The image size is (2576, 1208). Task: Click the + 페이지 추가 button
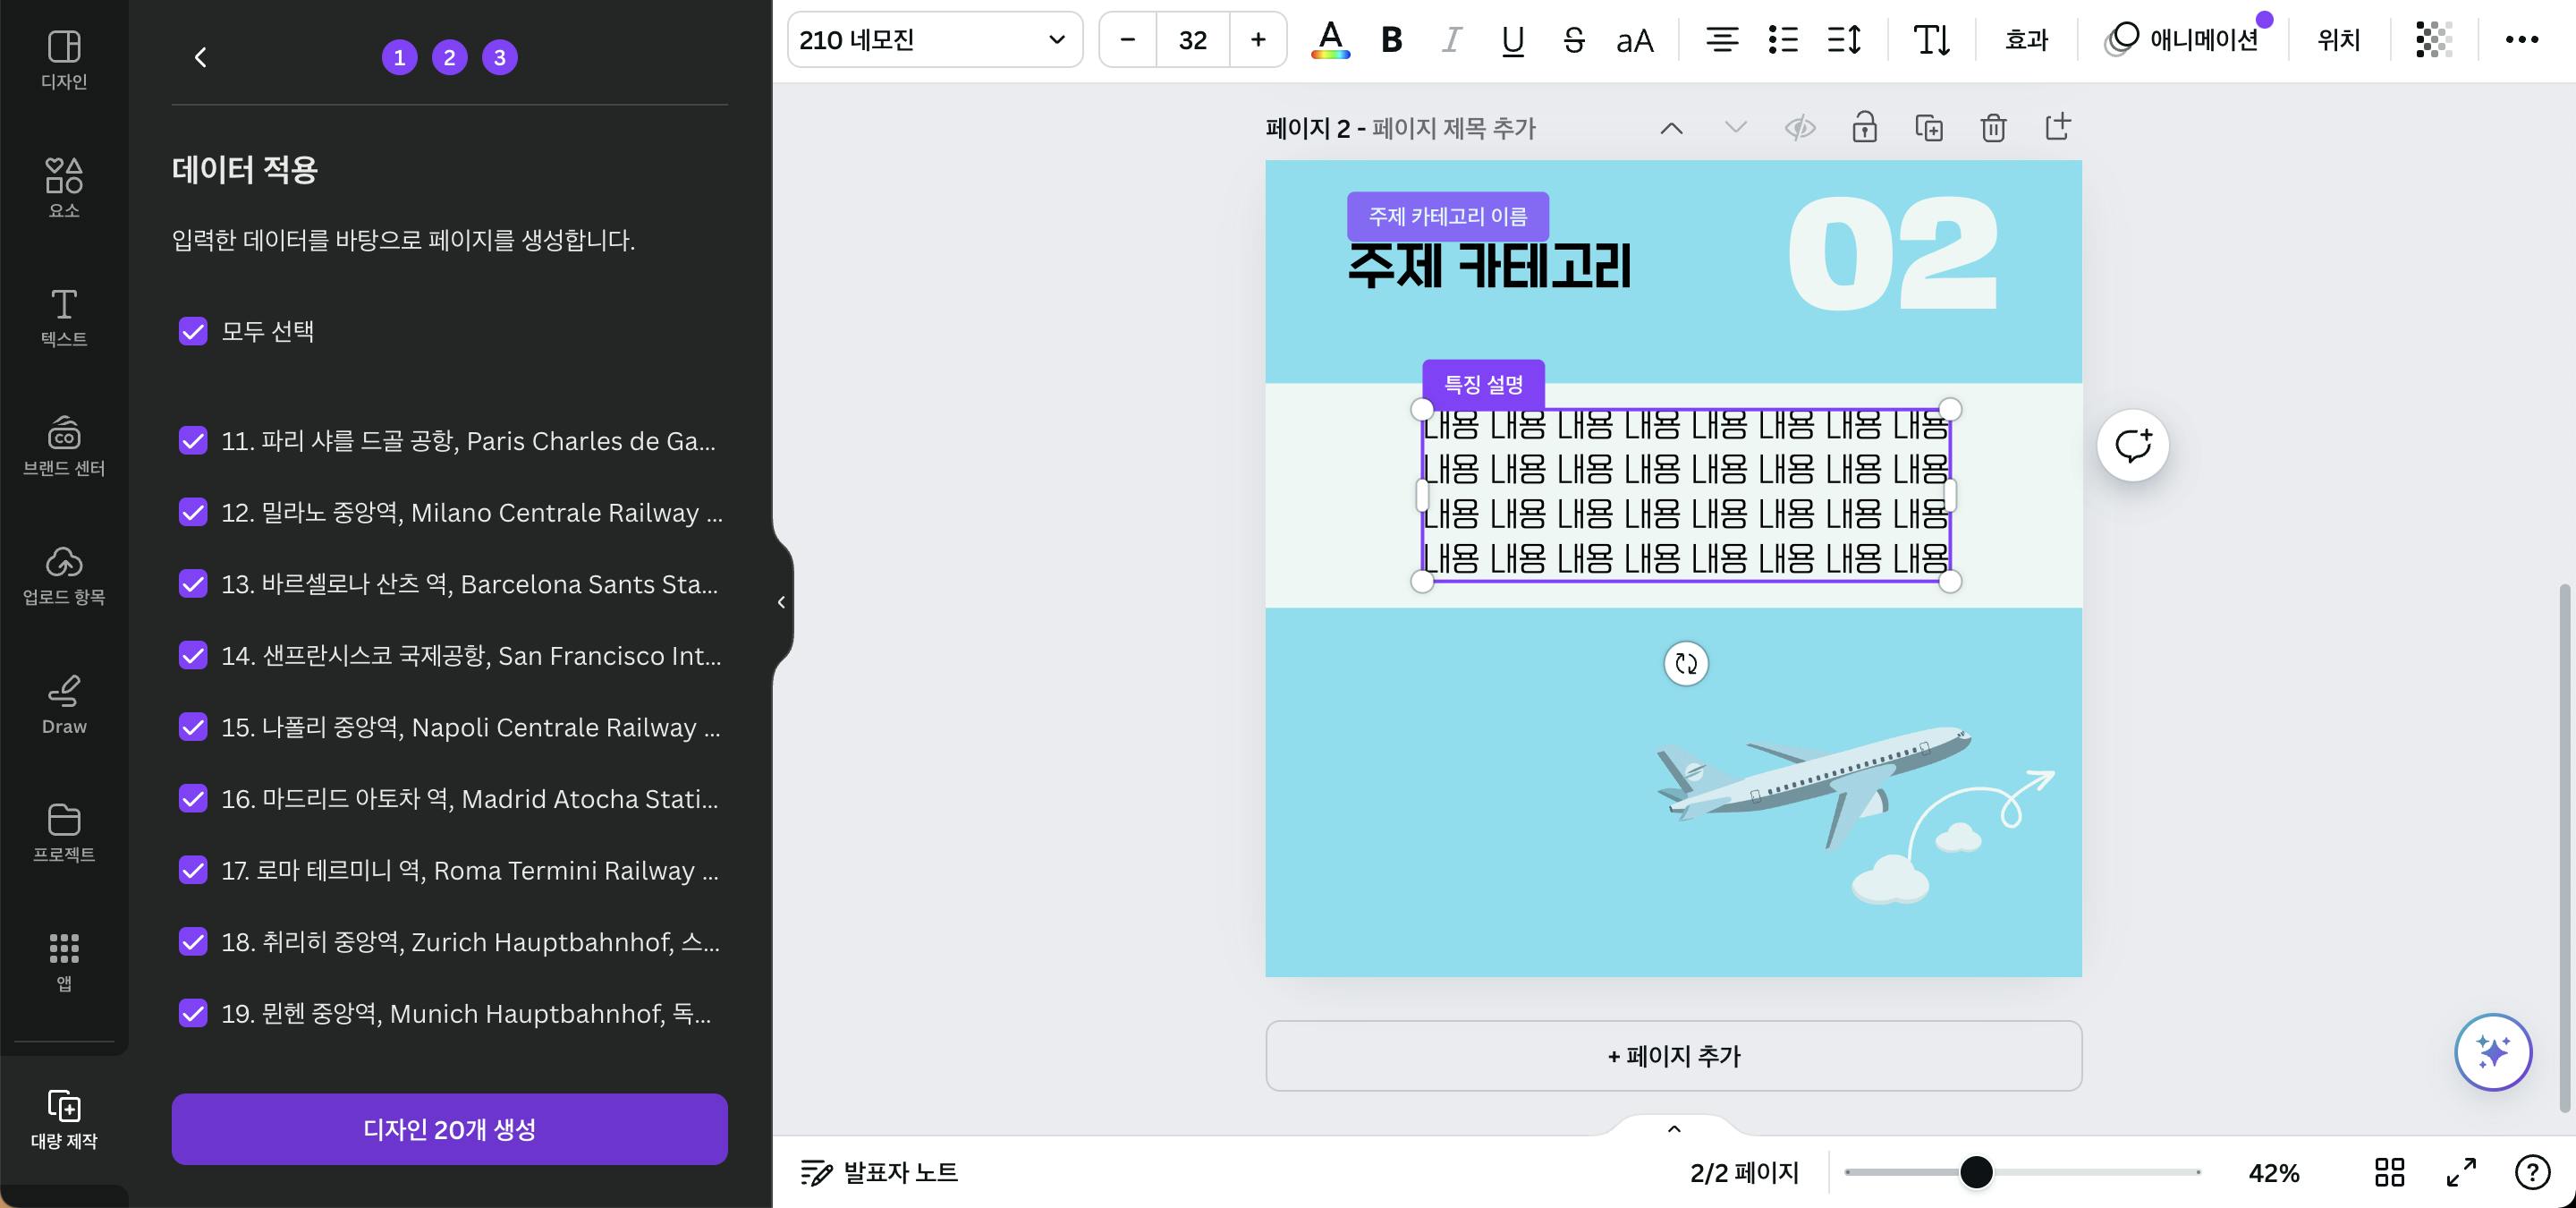tap(1673, 1056)
